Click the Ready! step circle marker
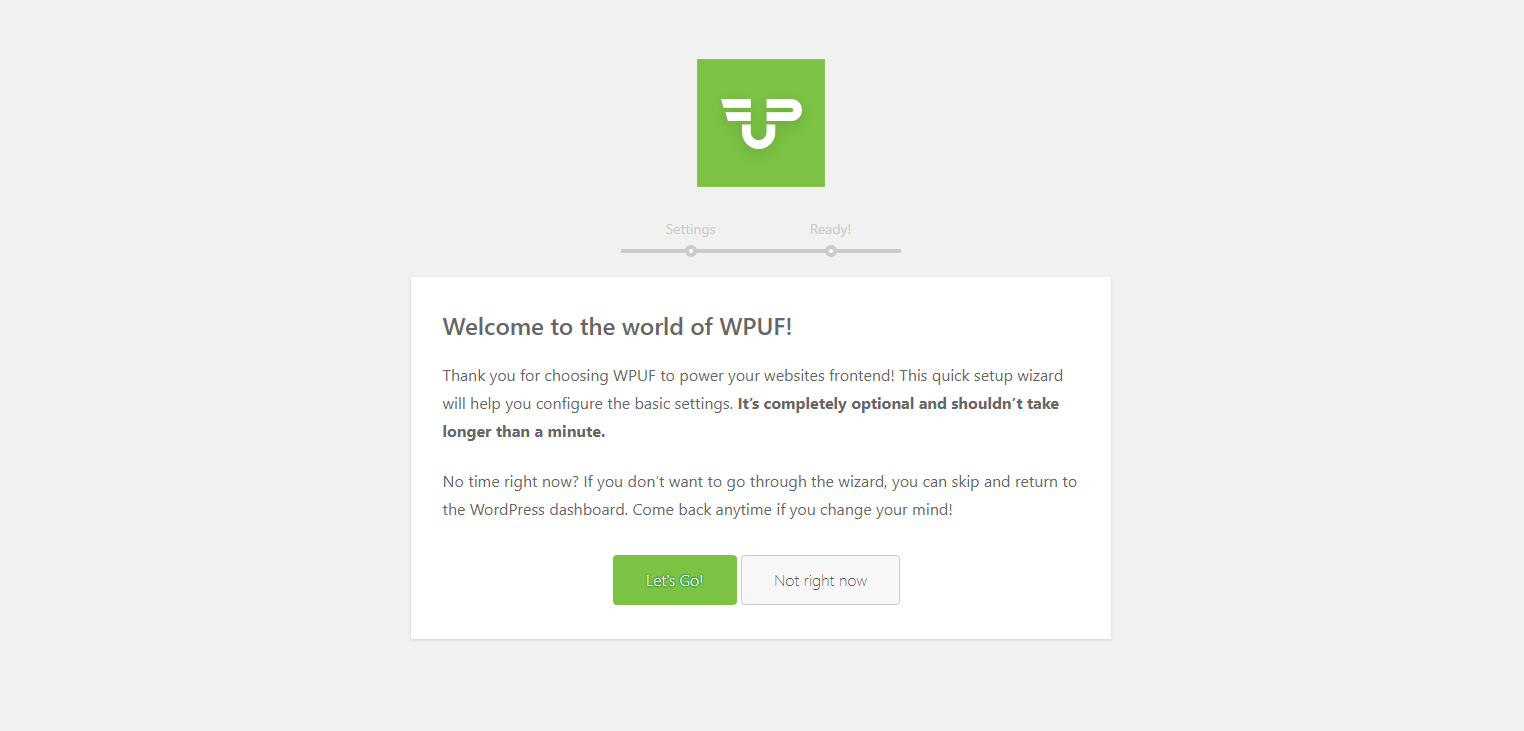This screenshot has width=1524, height=731. (x=831, y=251)
